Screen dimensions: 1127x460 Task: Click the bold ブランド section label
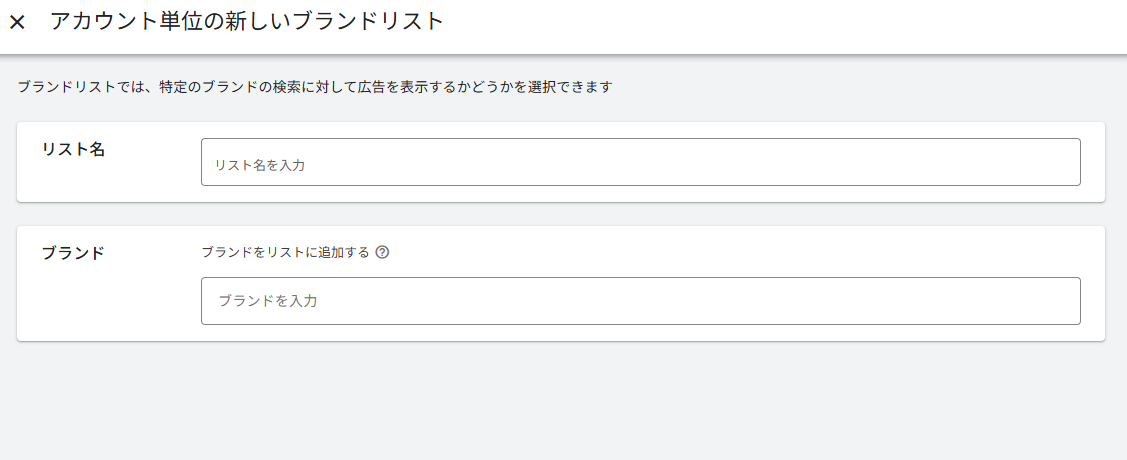pyautogui.click(x=73, y=253)
